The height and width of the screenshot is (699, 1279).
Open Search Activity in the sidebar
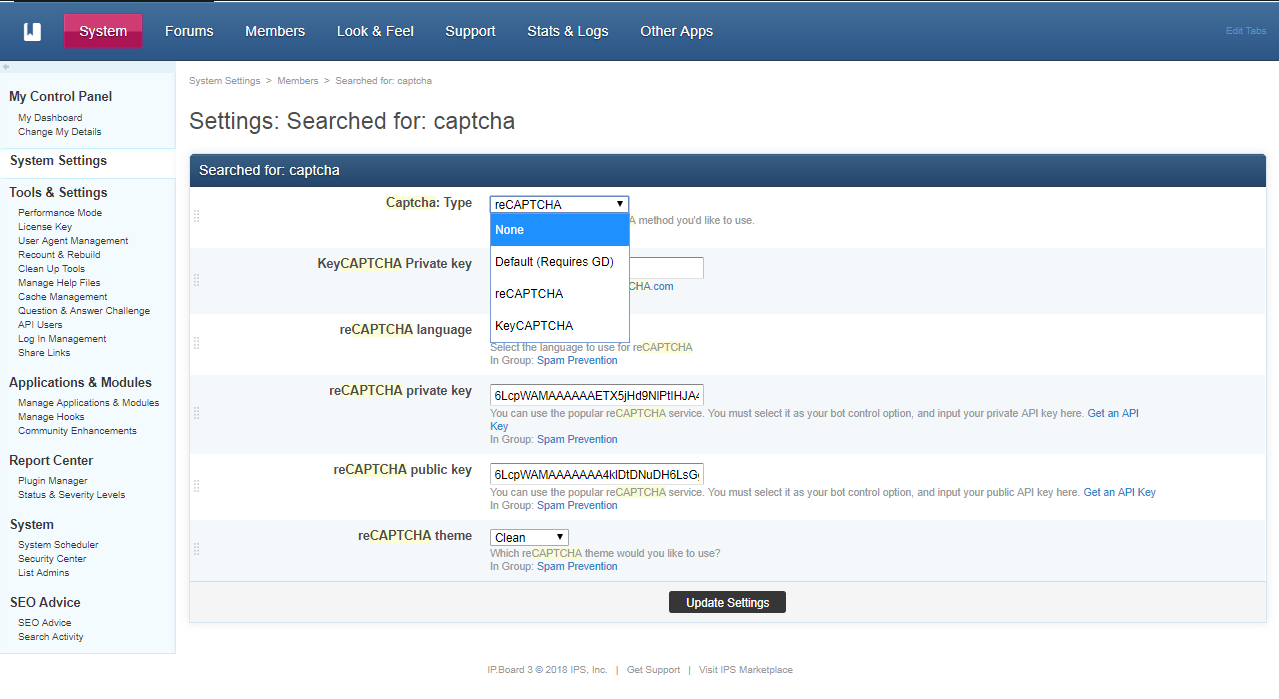click(x=51, y=637)
